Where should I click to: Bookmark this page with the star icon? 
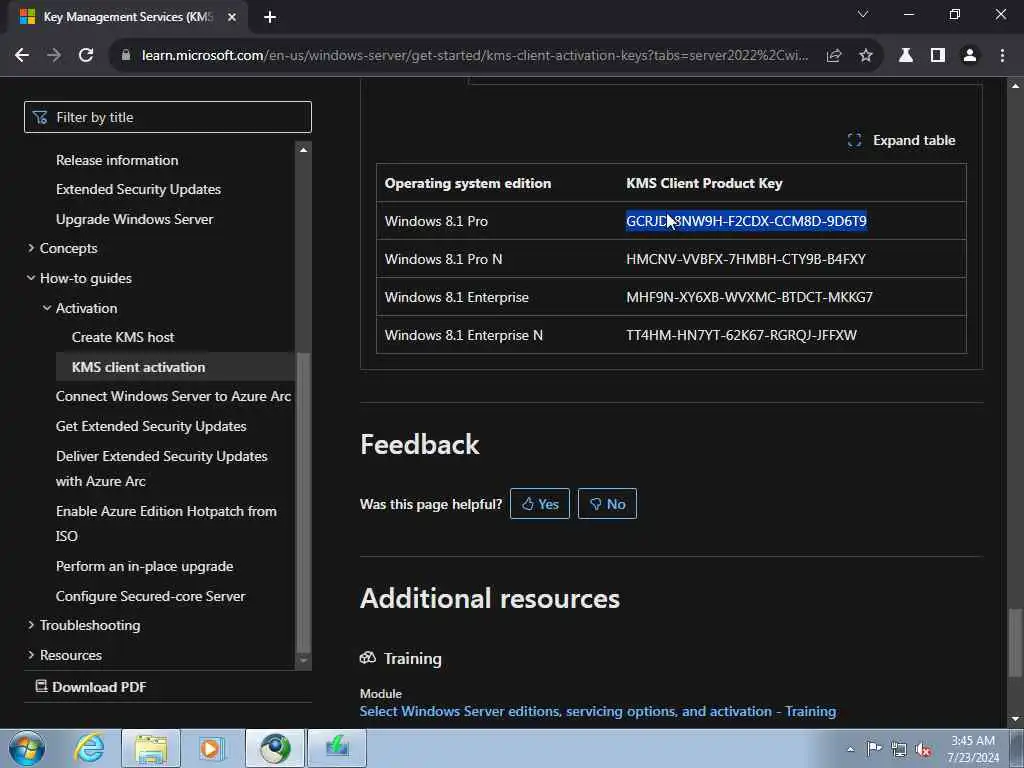866,56
